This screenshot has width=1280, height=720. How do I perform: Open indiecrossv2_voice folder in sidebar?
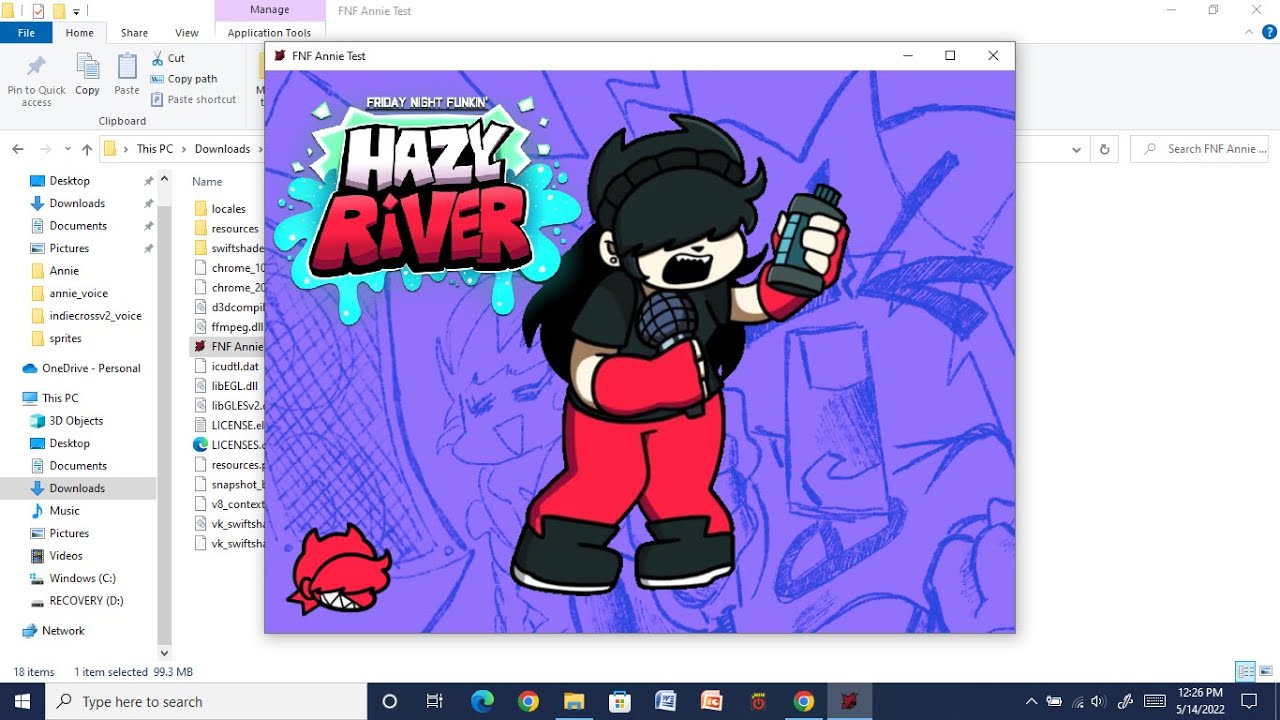tap(95, 316)
